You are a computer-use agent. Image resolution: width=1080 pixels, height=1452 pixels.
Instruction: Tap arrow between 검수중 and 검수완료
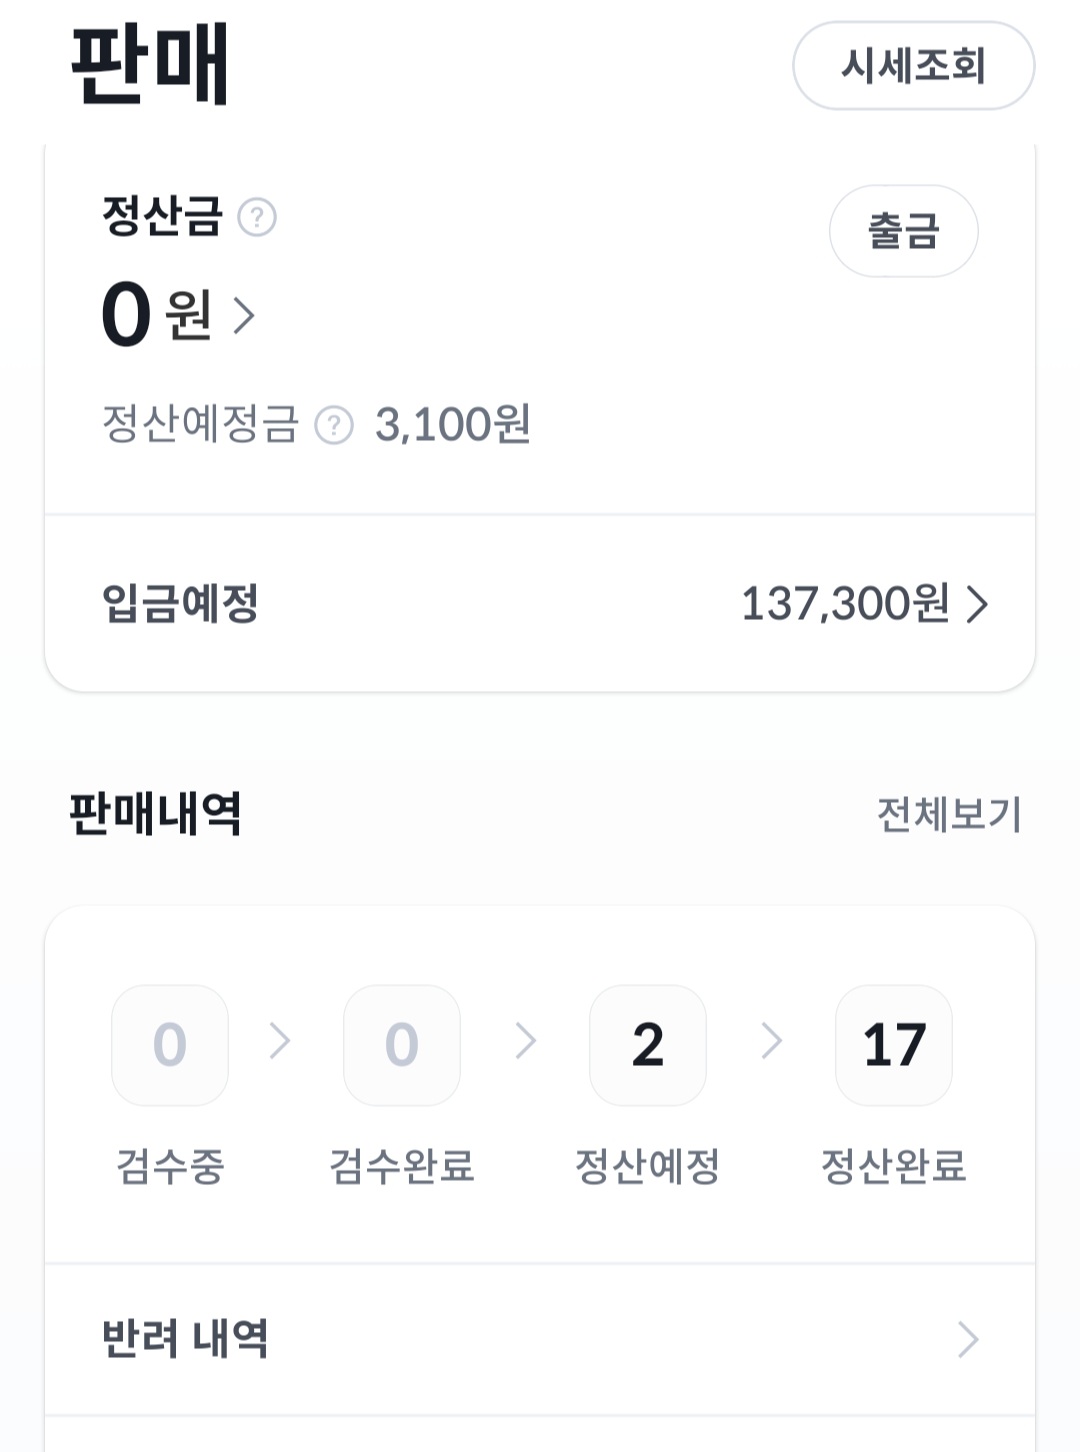[280, 1041]
